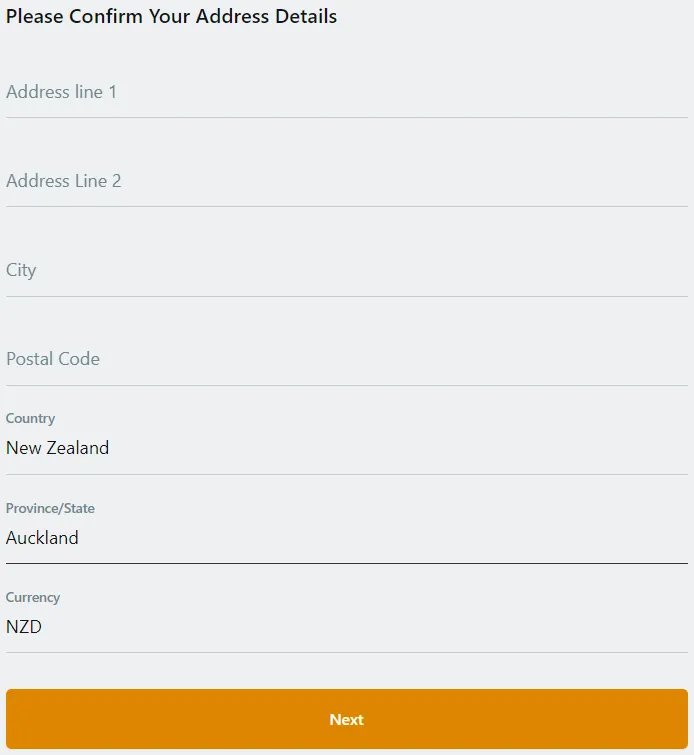Click the NZD currency value
694x755 pixels.
click(24, 627)
